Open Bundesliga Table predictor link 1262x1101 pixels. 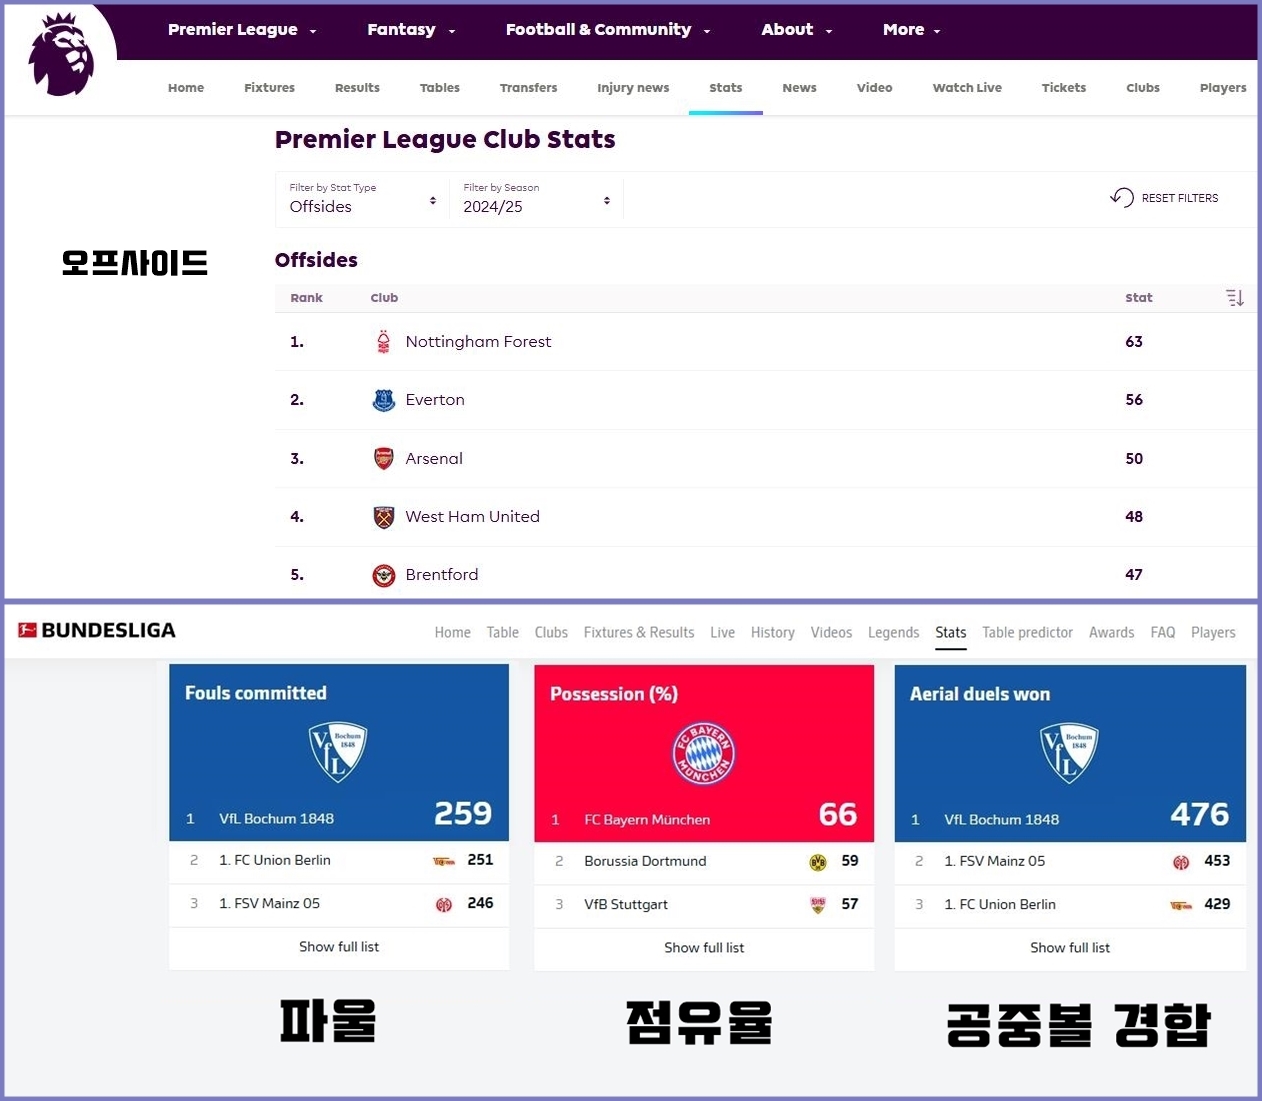tap(1027, 633)
